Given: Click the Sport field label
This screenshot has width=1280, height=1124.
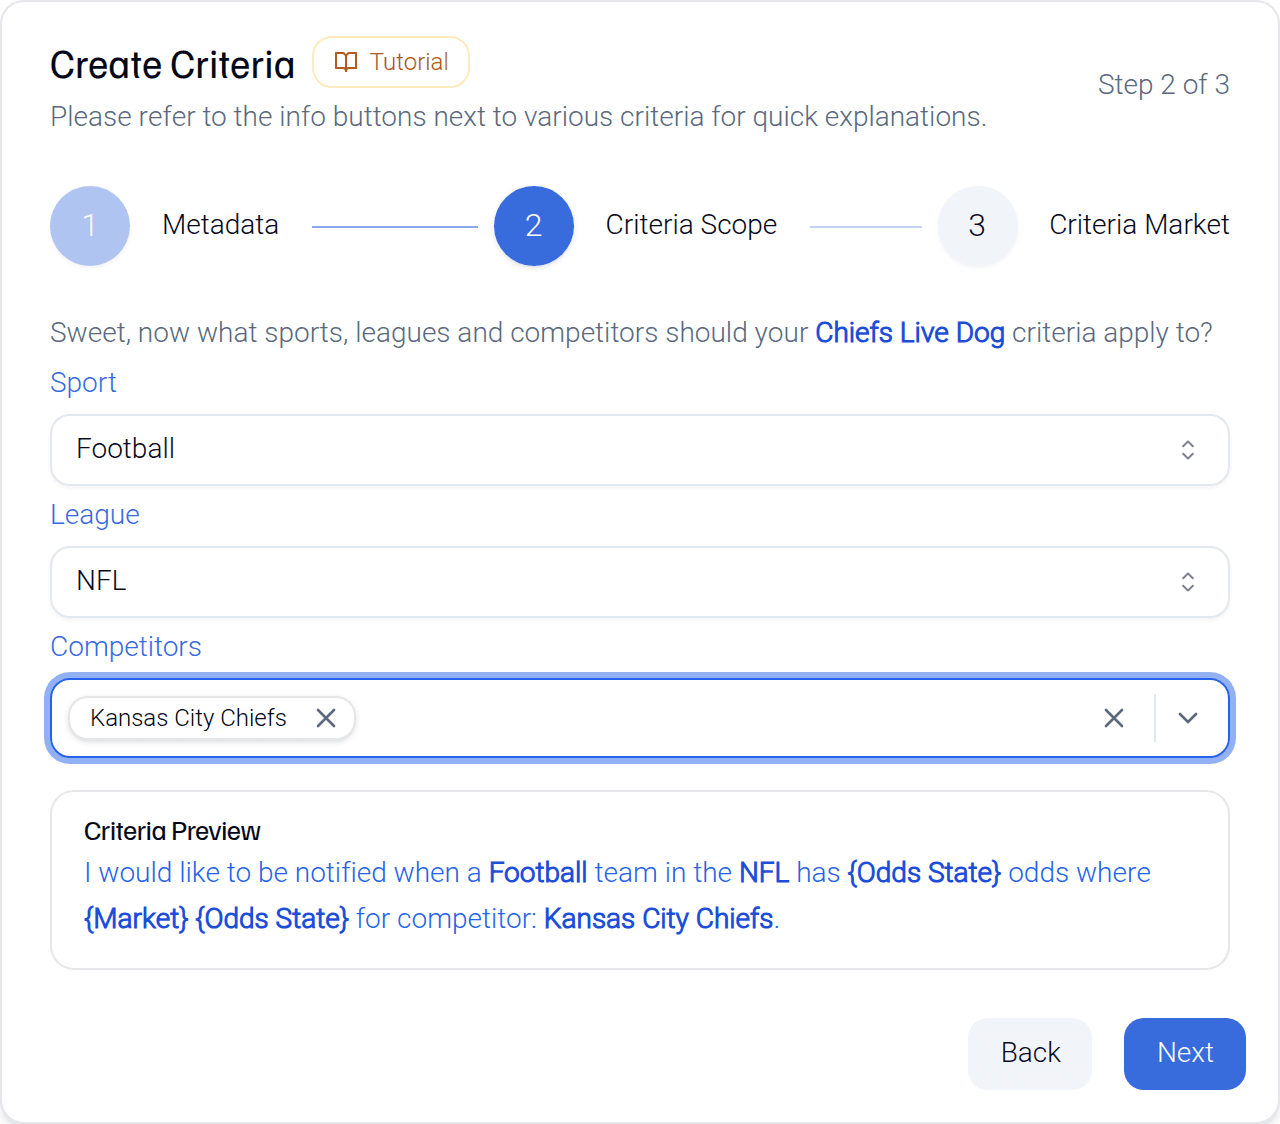Looking at the screenshot, I should [x=84, y=383].
